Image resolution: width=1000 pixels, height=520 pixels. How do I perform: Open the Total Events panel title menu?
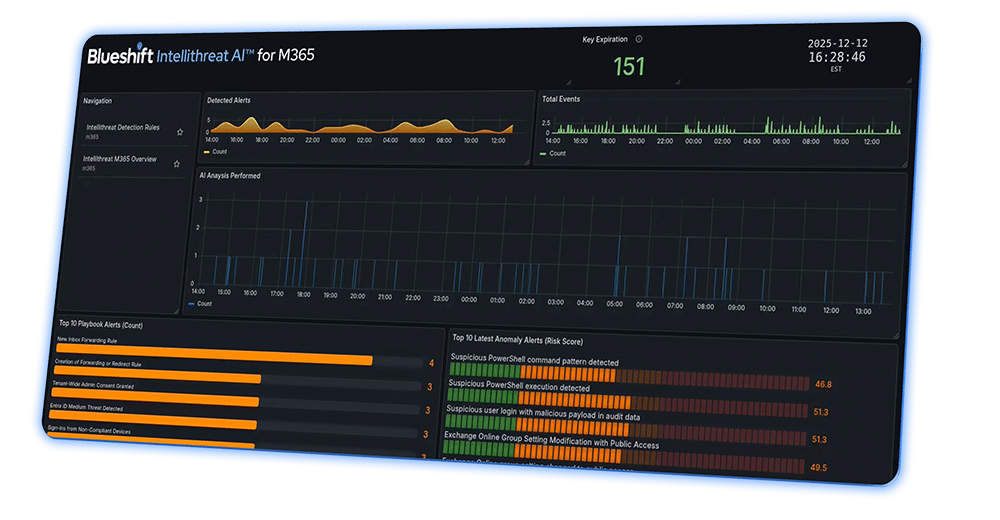(560, 99)
